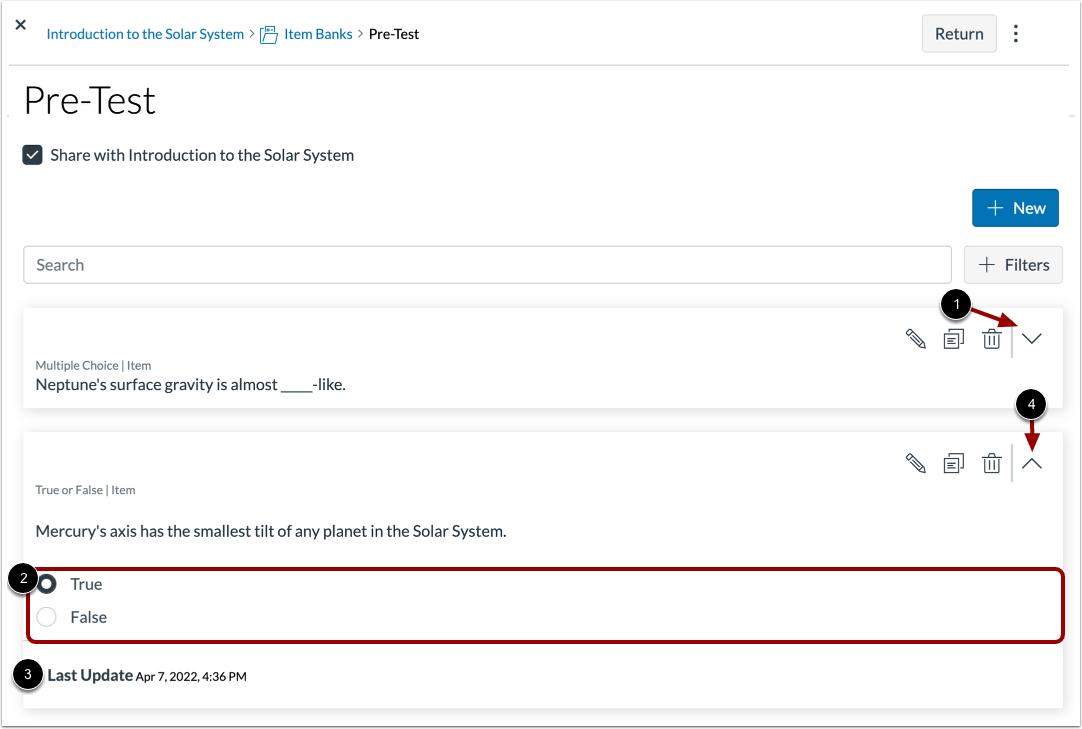Open the Item Banks breadcrumb icon
Screen dimensions: 1082x729
(x=267, y=33)
